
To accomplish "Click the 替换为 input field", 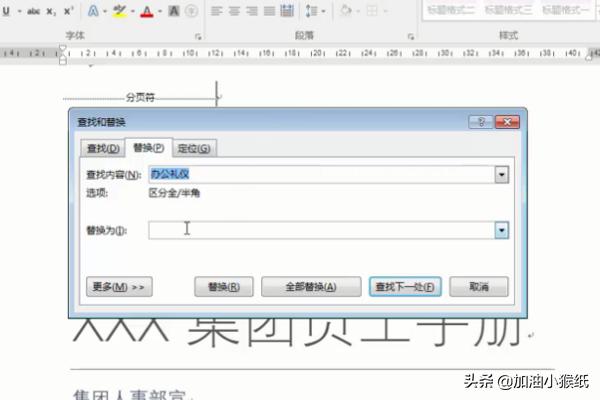I will click(321, 230).
